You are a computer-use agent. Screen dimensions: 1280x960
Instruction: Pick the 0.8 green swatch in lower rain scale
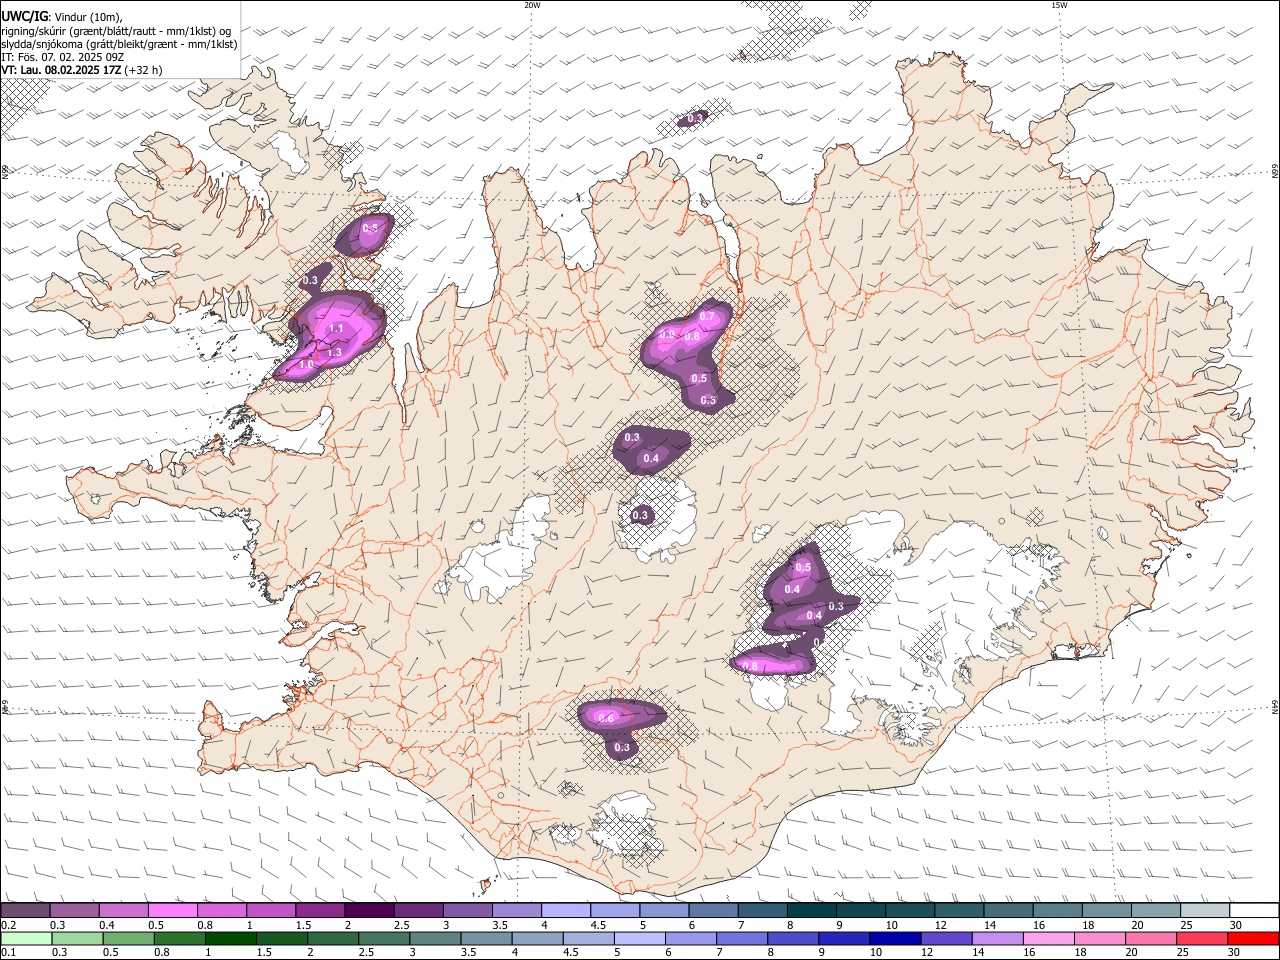[x=179, y=938]
